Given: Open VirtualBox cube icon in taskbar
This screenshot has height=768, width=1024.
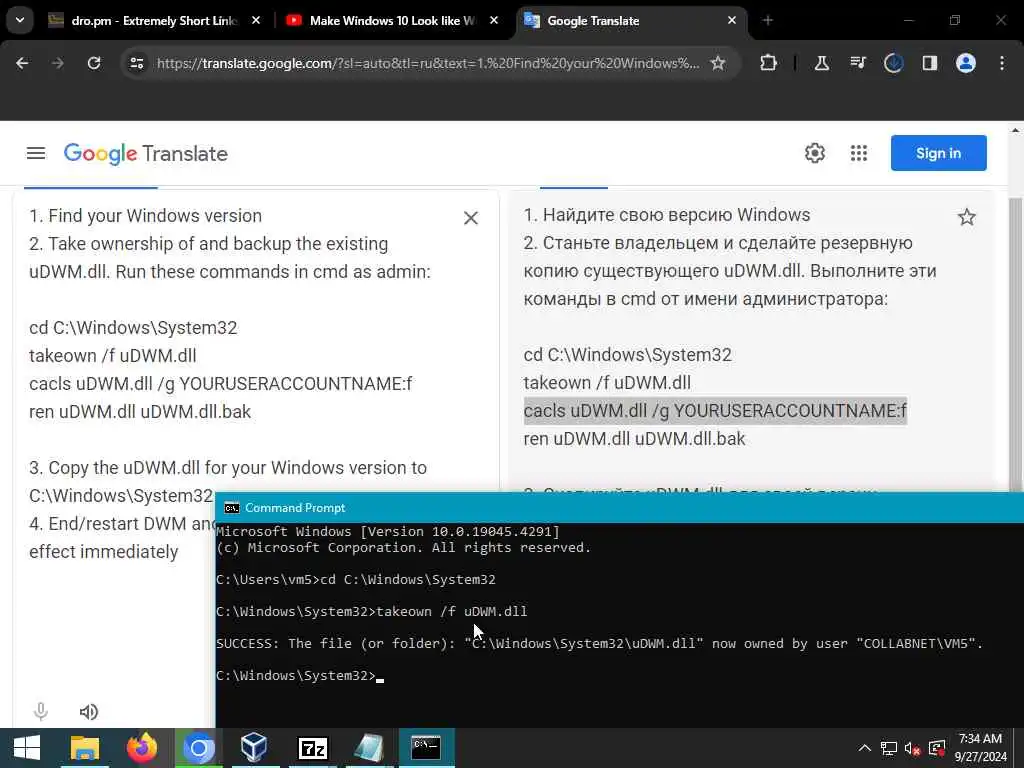Looking at the screenshot, I should click(253, 748).
